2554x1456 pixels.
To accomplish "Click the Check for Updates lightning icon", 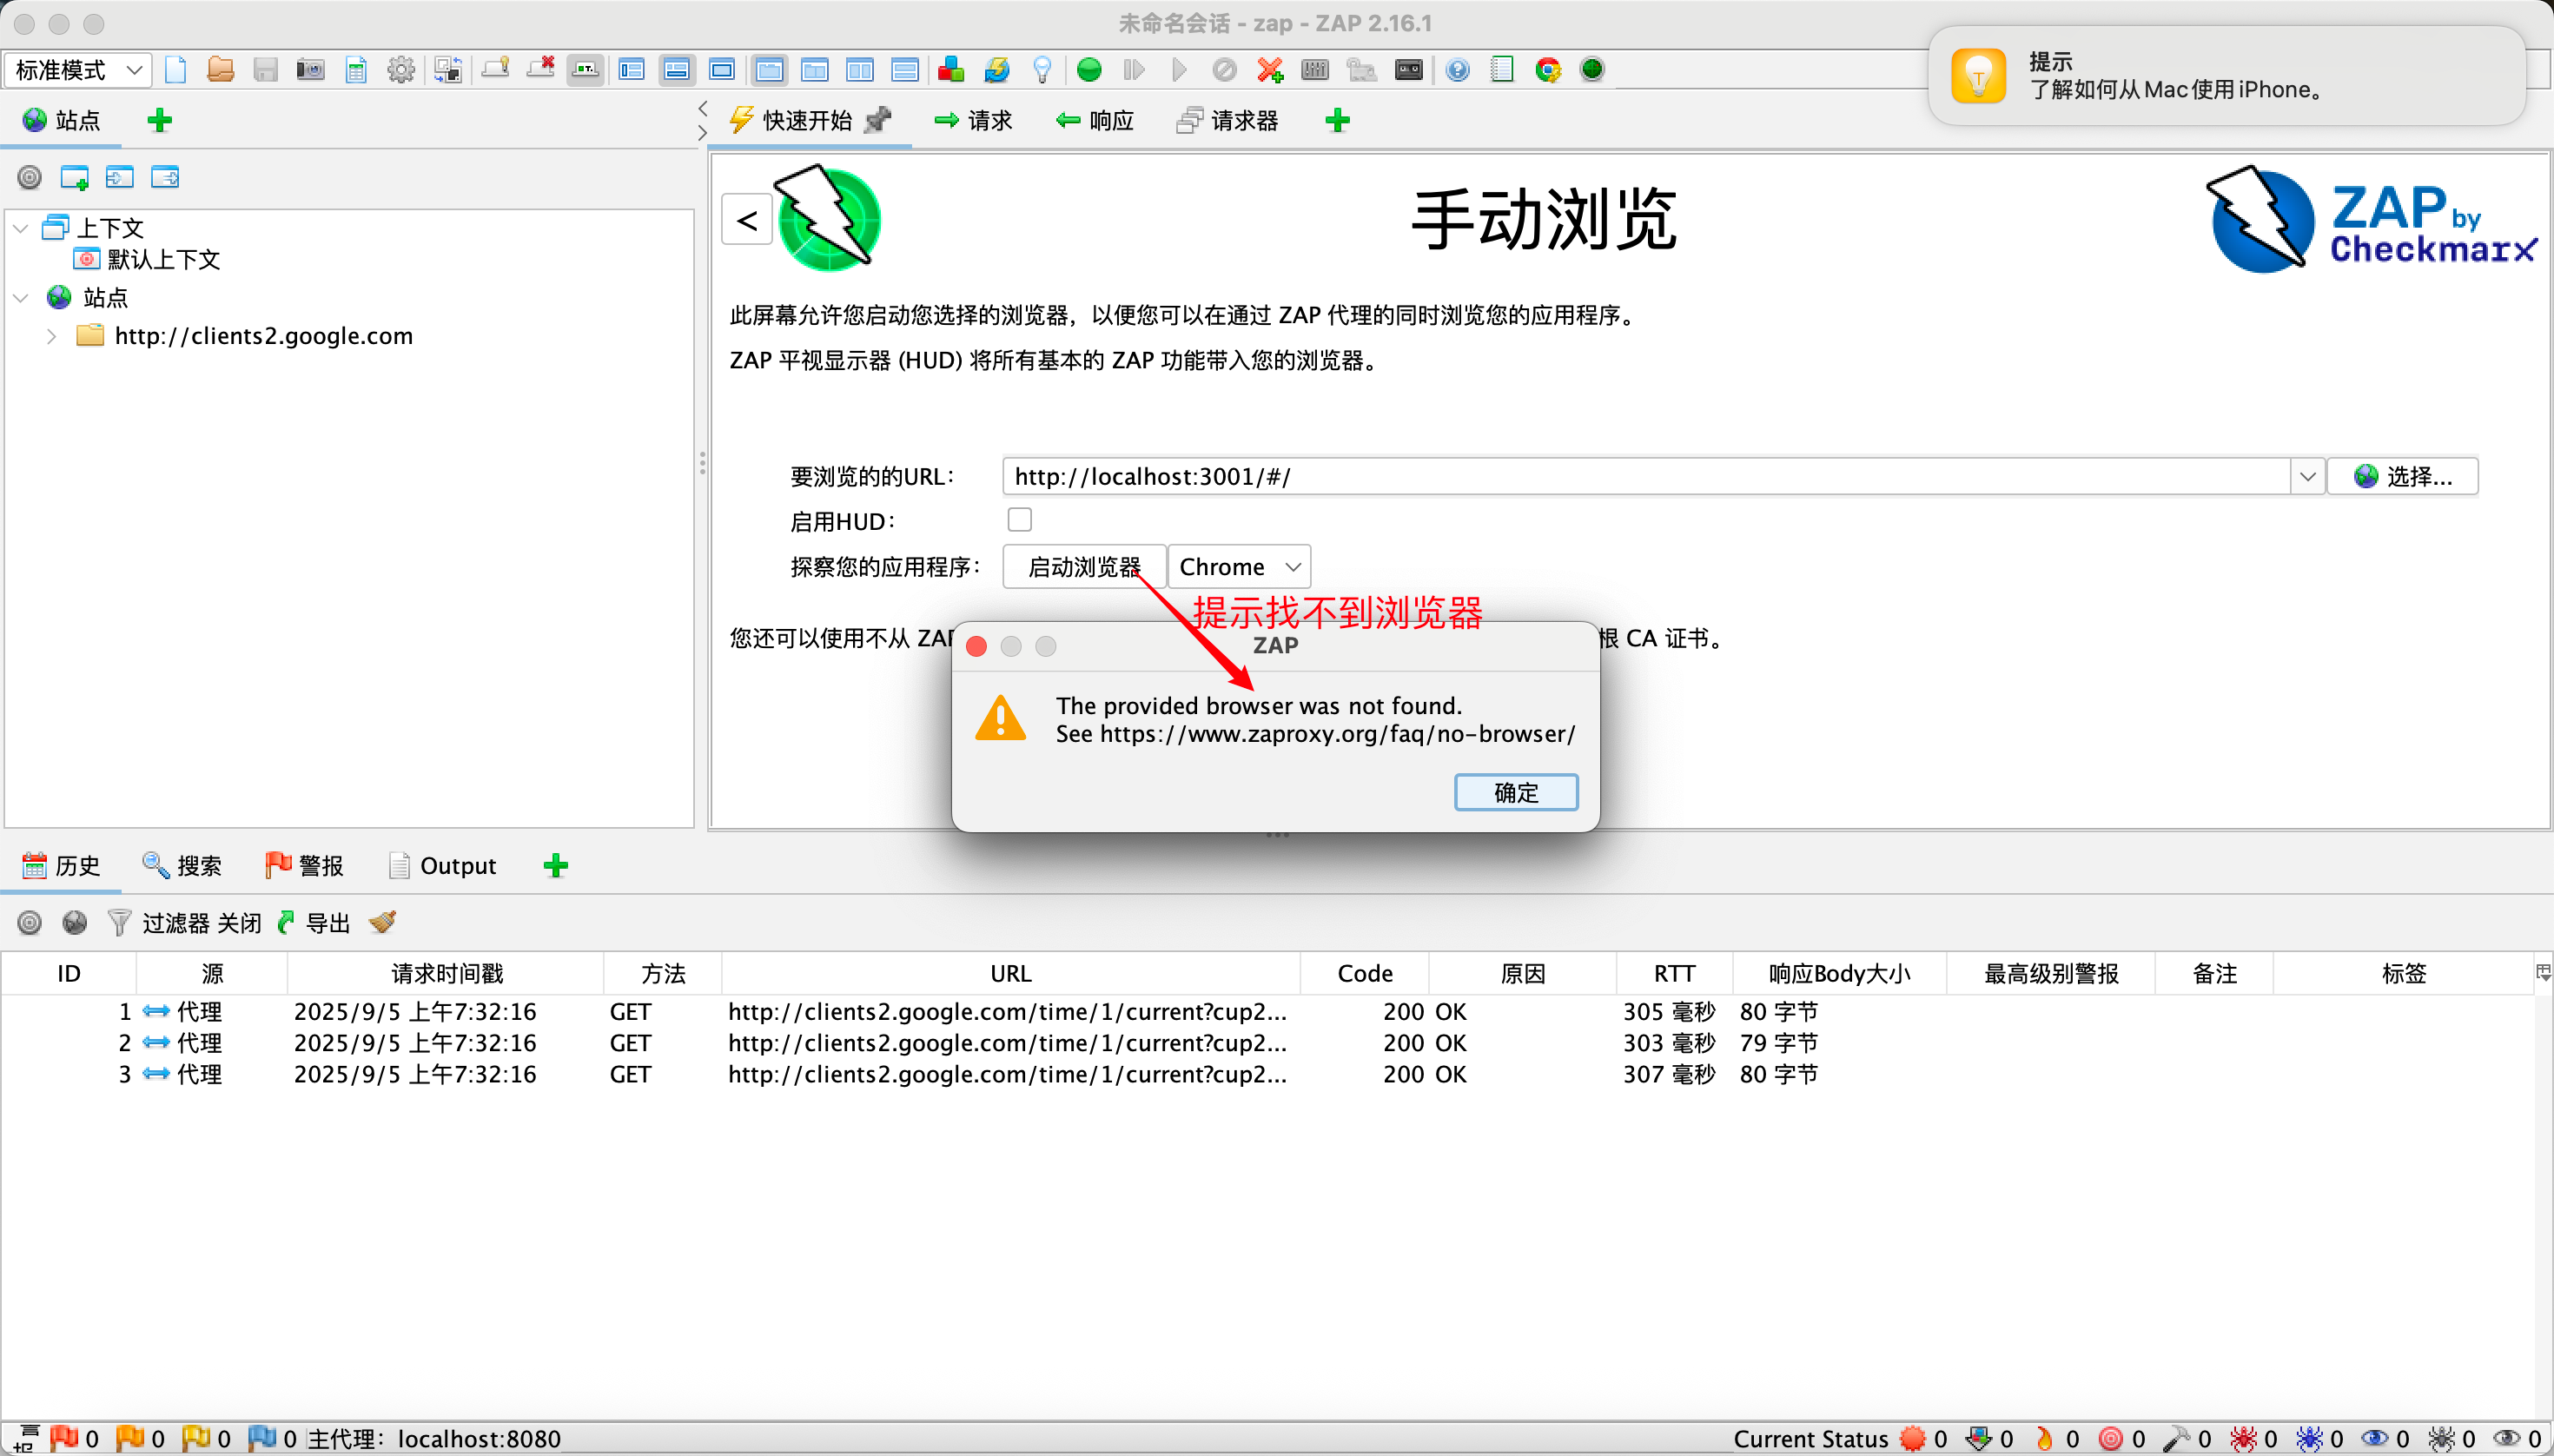I will [x=997, y=70].
